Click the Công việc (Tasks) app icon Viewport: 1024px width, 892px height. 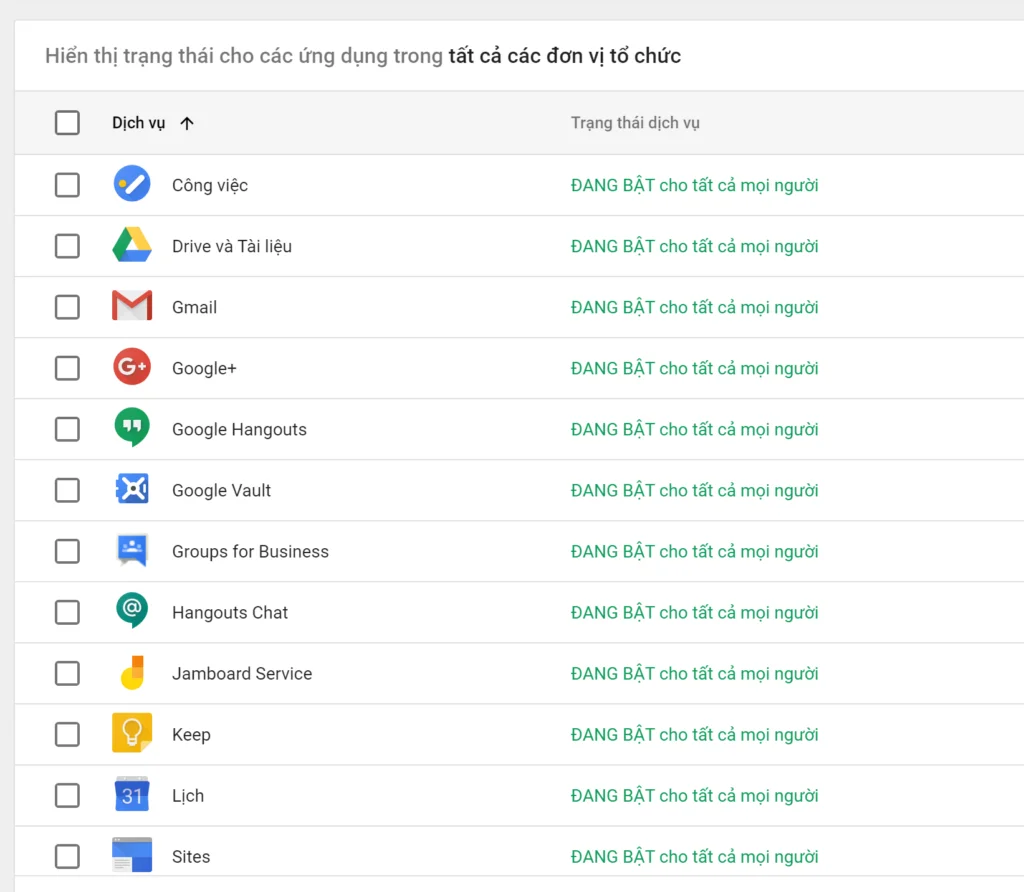click(x=132, y=183)
